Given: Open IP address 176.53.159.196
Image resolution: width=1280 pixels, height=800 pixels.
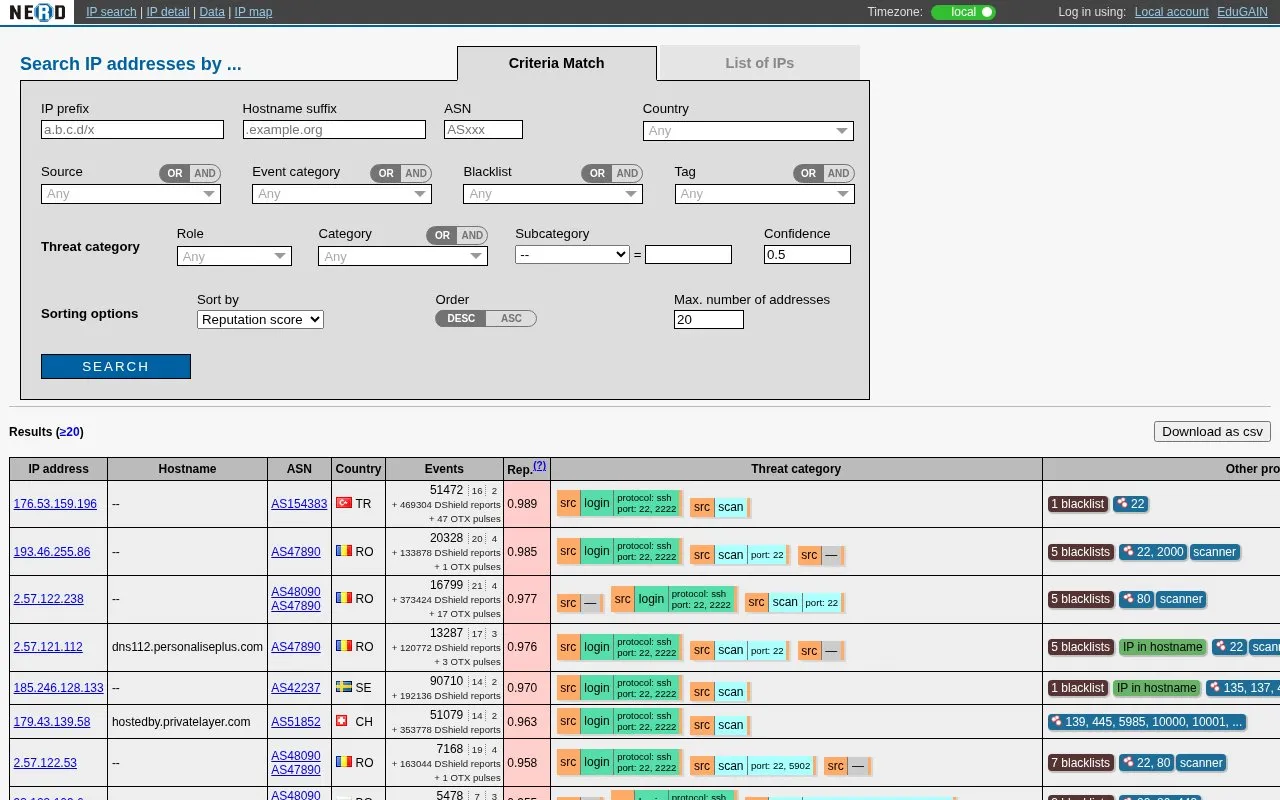Looking at the screenshot, I should pyautogui.click(x=55, y=504).
